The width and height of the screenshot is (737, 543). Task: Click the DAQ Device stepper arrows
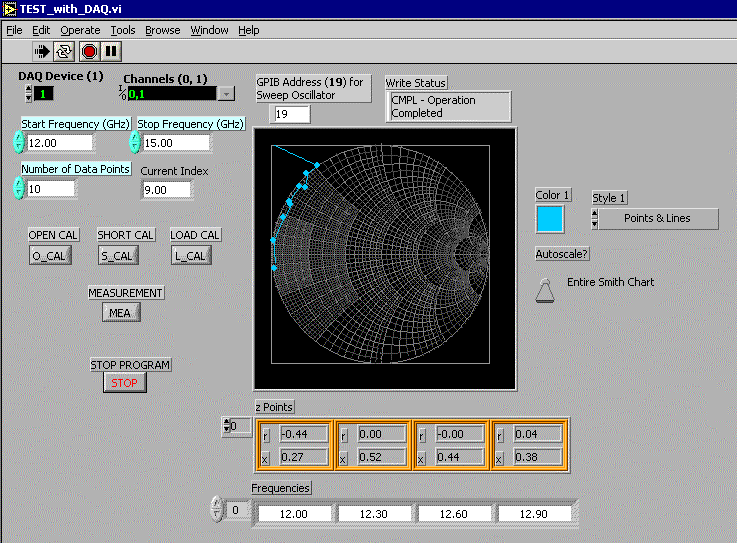28,93
